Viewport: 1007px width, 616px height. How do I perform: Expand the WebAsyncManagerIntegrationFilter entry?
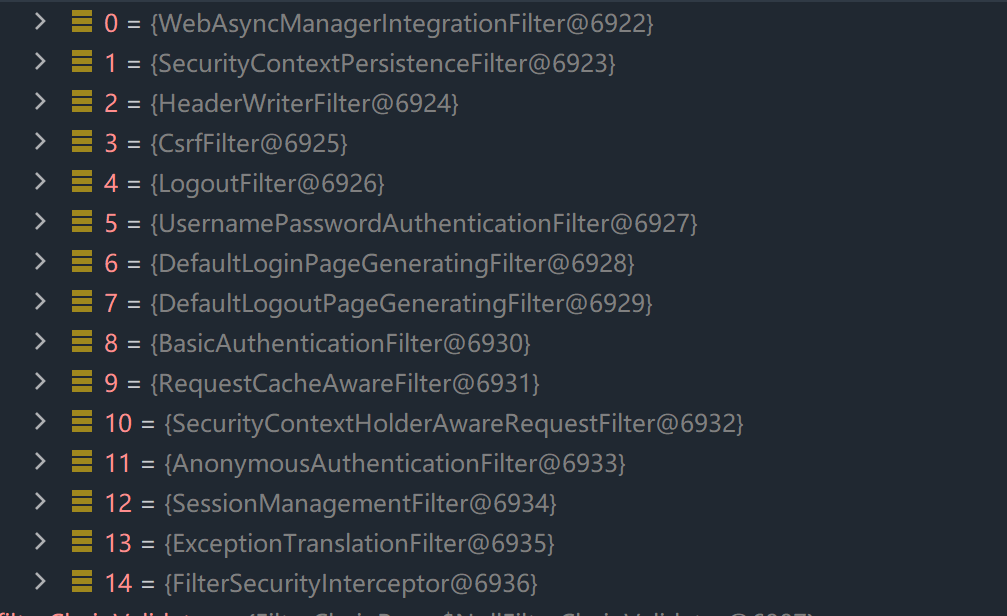(40, 22)
